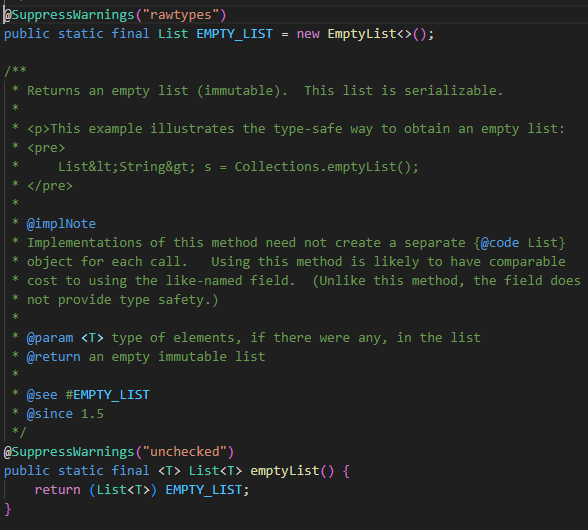The height and width of the screenshot is (530, 588).
Task: Click Collections.emptyList() in the comment example
Action: [x=322, y=167]
